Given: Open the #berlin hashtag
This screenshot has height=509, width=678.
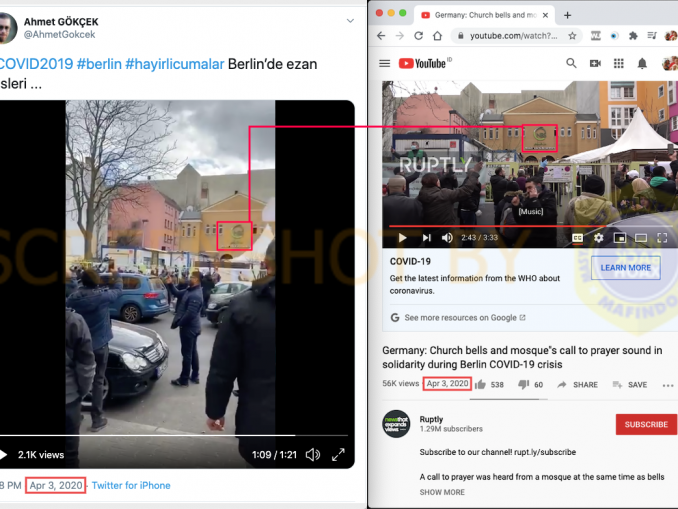Looking at the screenshot, I should [99, 64].
